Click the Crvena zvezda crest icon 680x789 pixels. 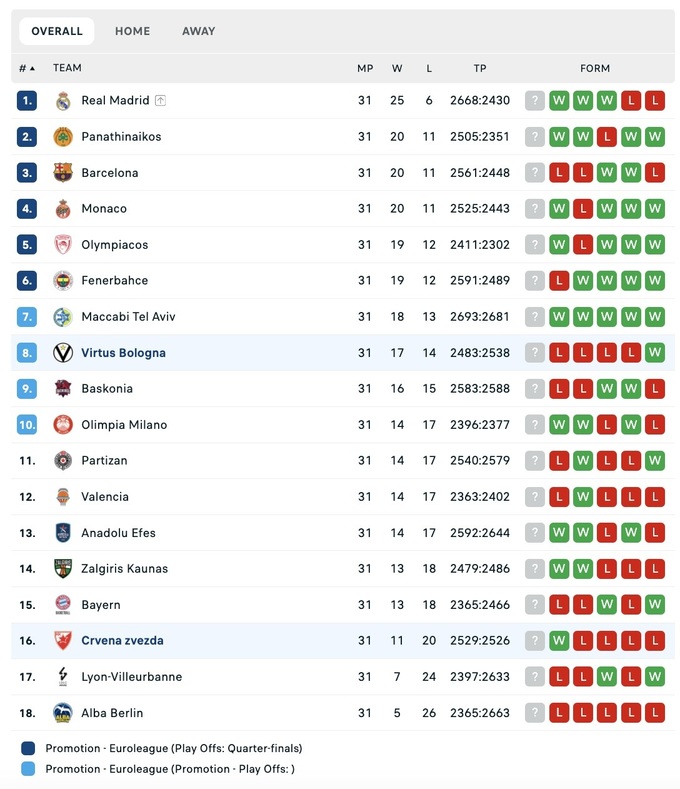click(63, 641)
